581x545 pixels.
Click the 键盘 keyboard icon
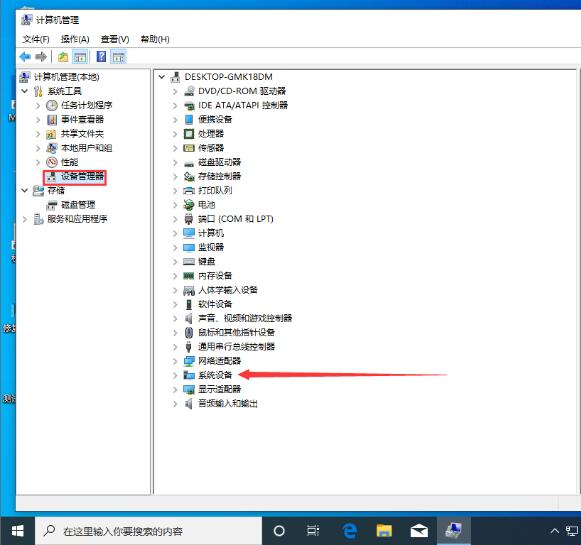point(189,262)
